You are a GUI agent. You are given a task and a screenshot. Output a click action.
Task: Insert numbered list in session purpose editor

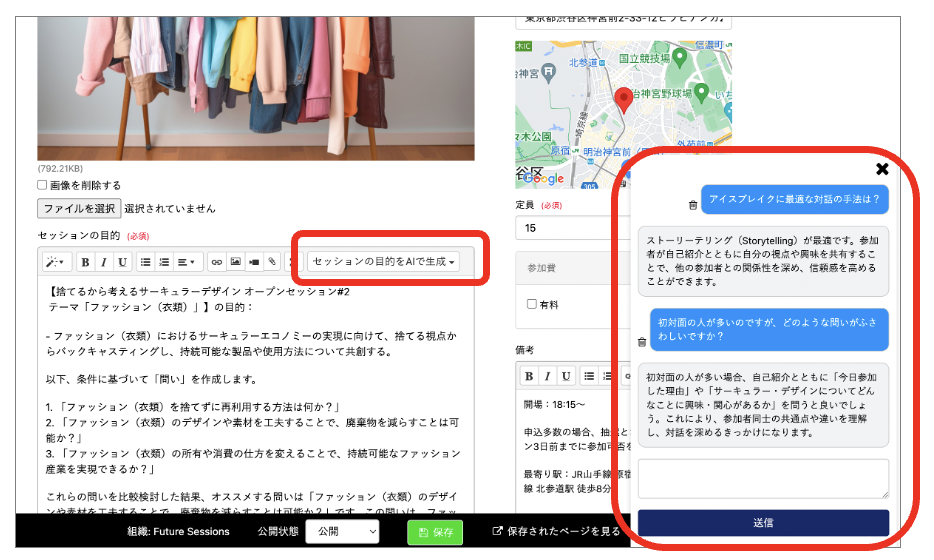click(x=164, y=262)
